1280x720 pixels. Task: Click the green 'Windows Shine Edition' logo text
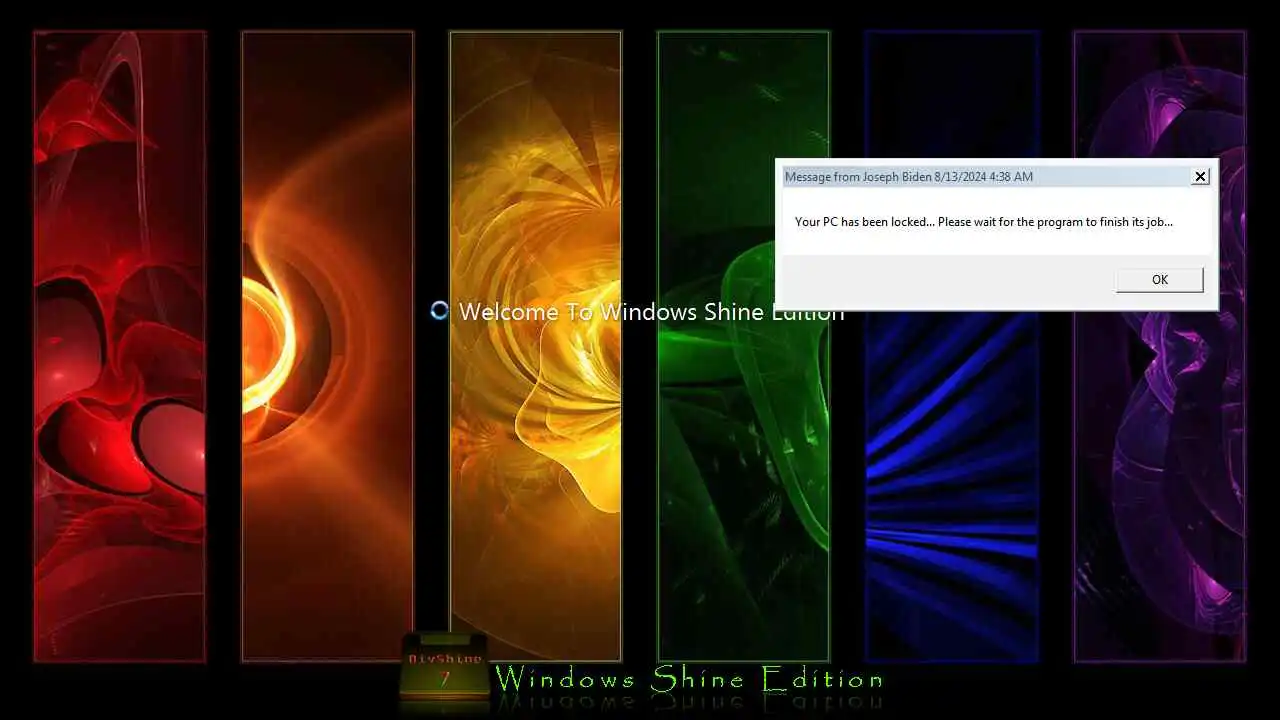tap(689, 679)
